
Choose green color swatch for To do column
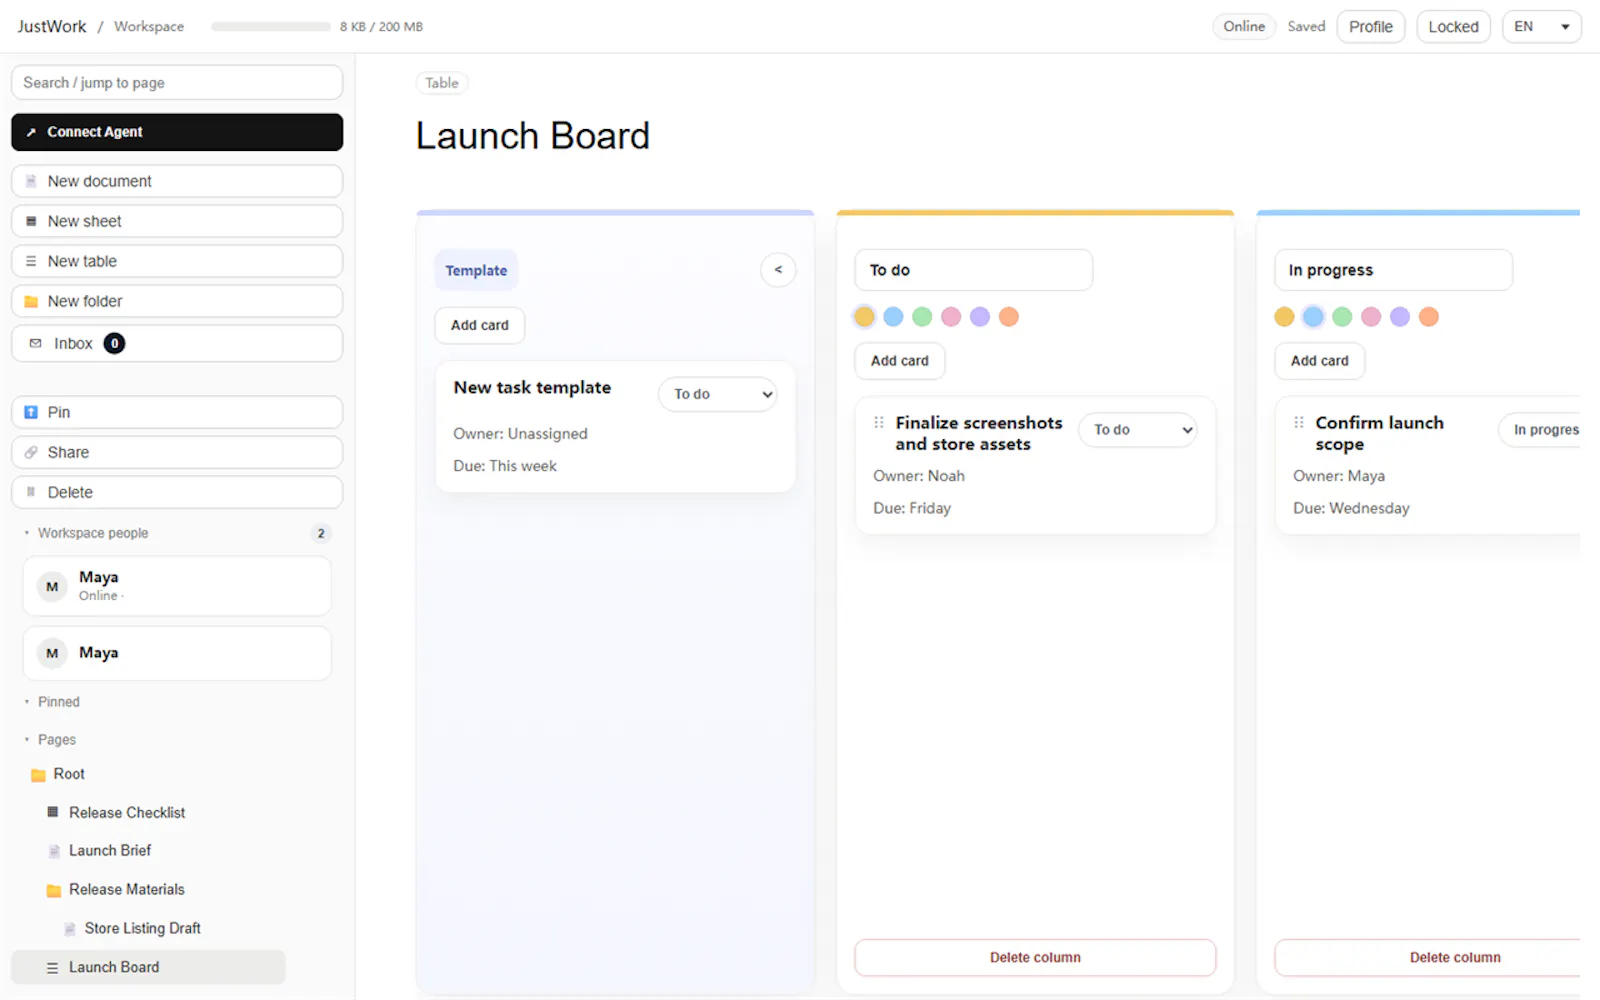coord(923,317)
